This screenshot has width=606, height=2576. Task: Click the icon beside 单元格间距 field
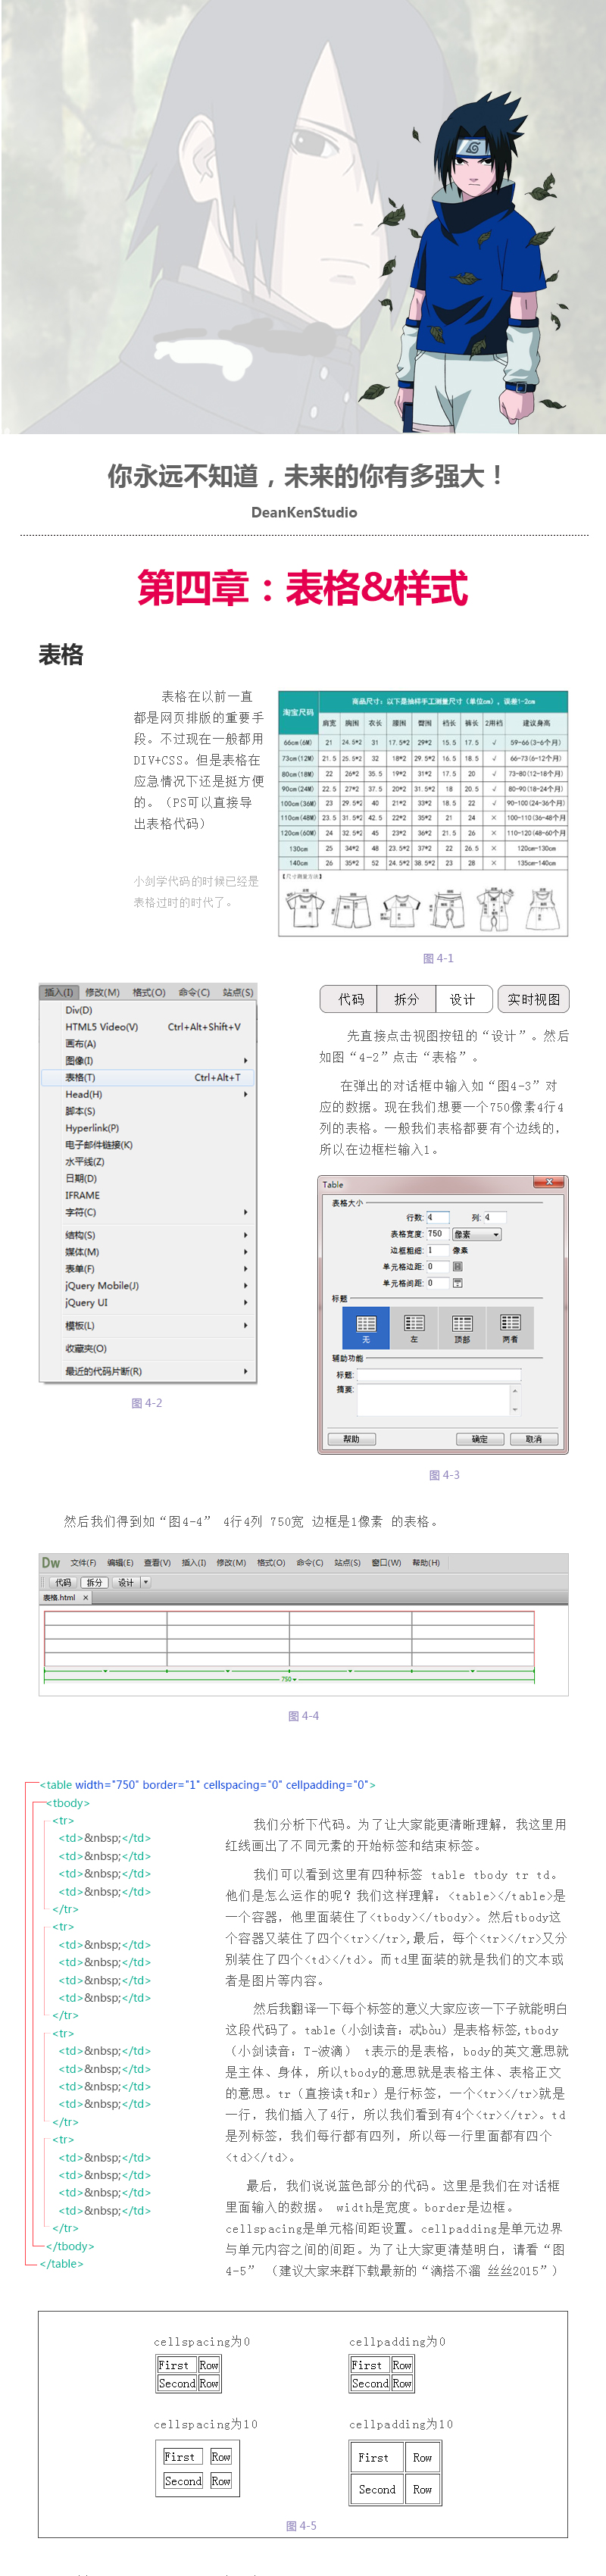pyautogui.click(x=458, y=1282)
